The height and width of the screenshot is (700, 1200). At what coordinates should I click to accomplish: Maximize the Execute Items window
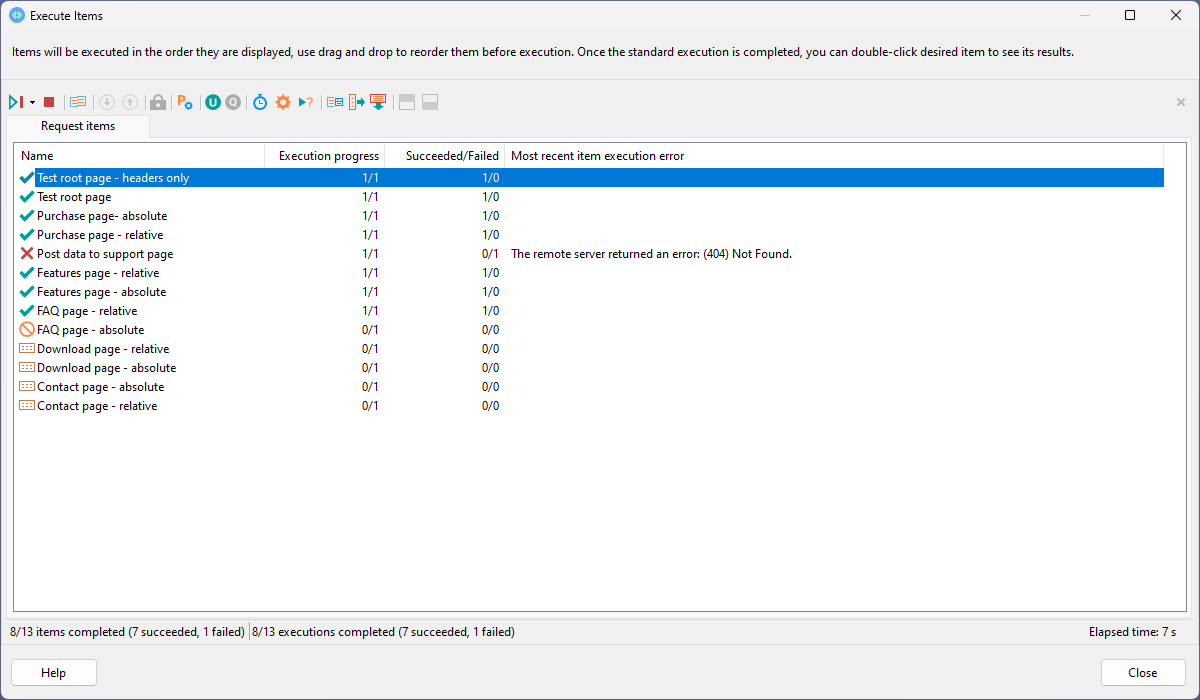click(x=1130, y=15)
